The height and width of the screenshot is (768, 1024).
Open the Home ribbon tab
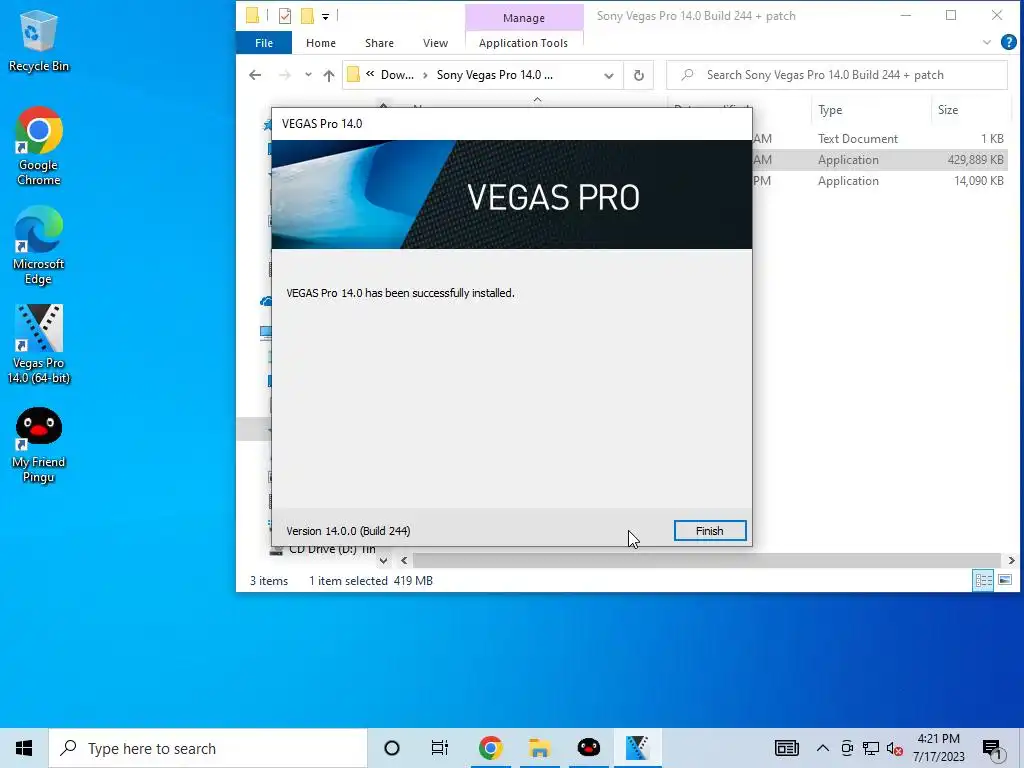(x=321, y=43)
